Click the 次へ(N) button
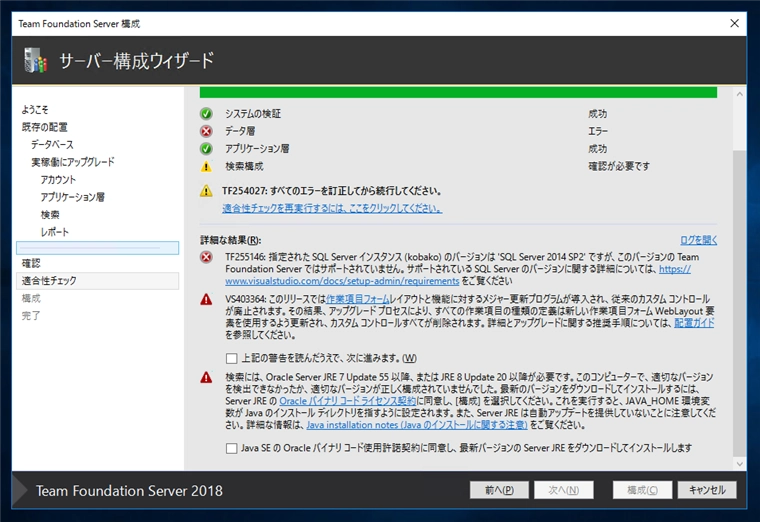 [x=564, y=490]
